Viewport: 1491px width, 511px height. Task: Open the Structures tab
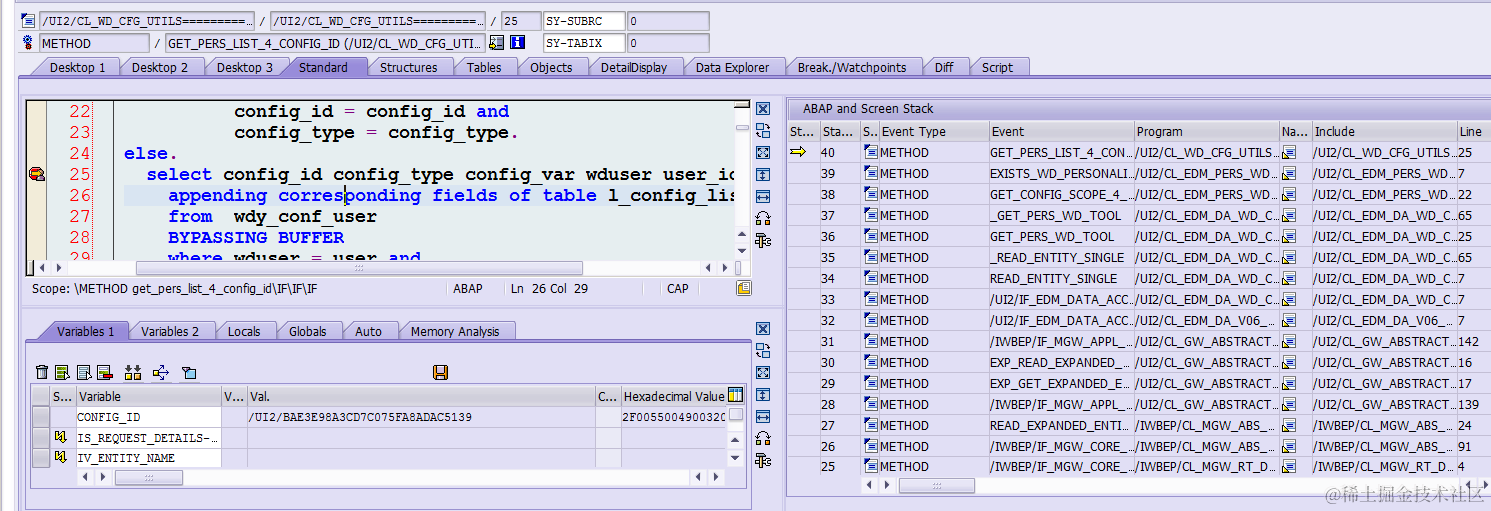[x=408, y=67]
